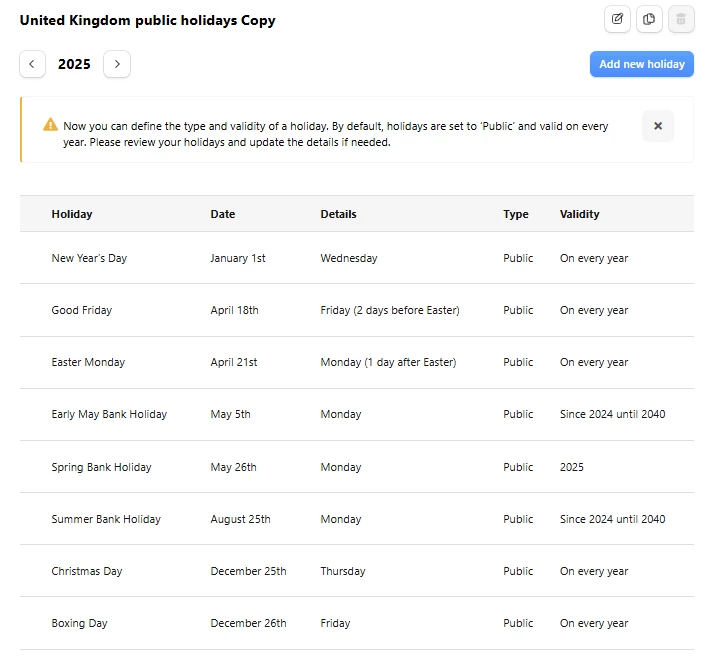Click the May 26th date cell
715x665 pixels.
click(x=233, y=467)
